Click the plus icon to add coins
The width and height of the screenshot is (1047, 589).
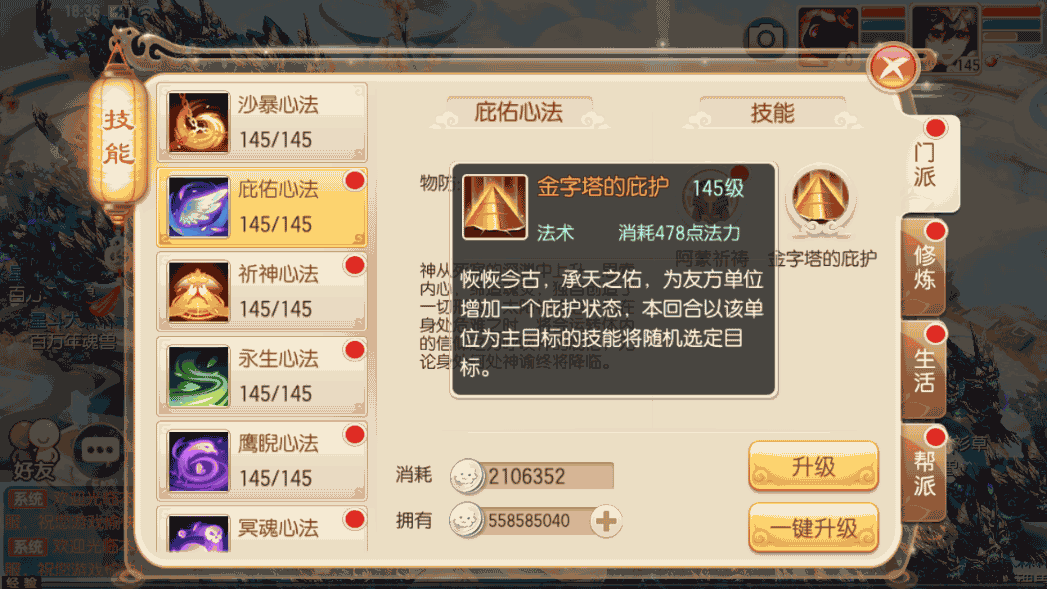[606, 522]
